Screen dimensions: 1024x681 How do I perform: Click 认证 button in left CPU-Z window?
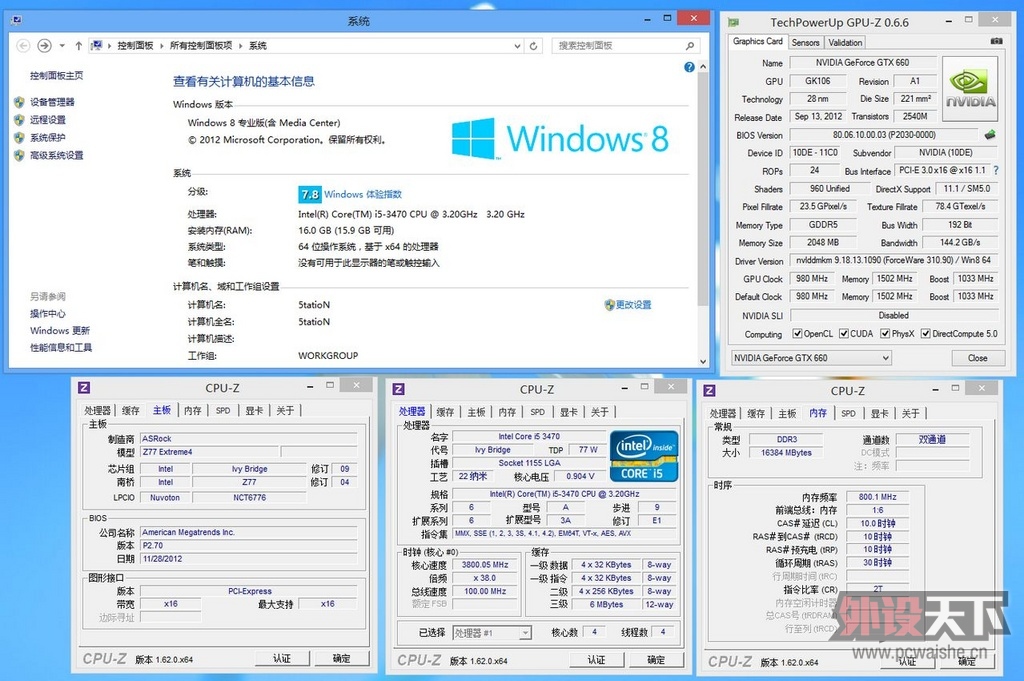pyautogui.click(x=282, y=658)
